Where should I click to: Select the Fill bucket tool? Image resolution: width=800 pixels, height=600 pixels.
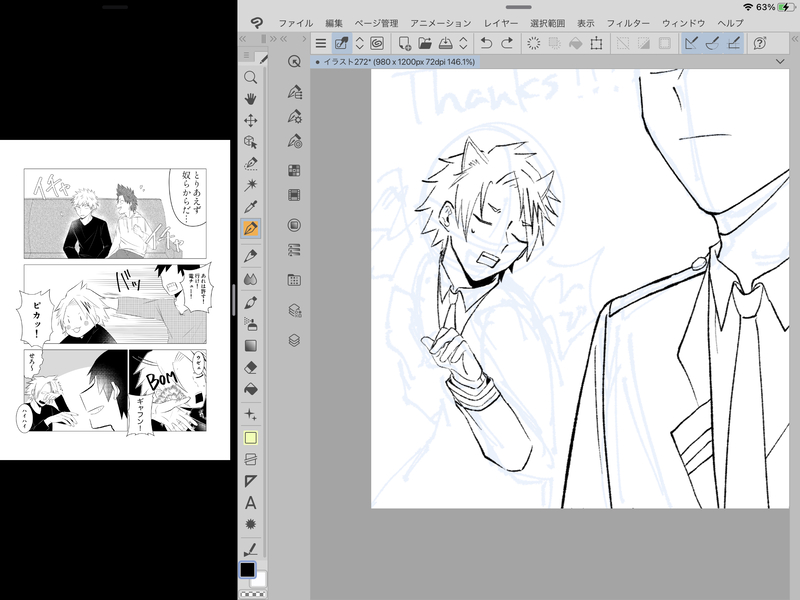(x=251, y=390)
